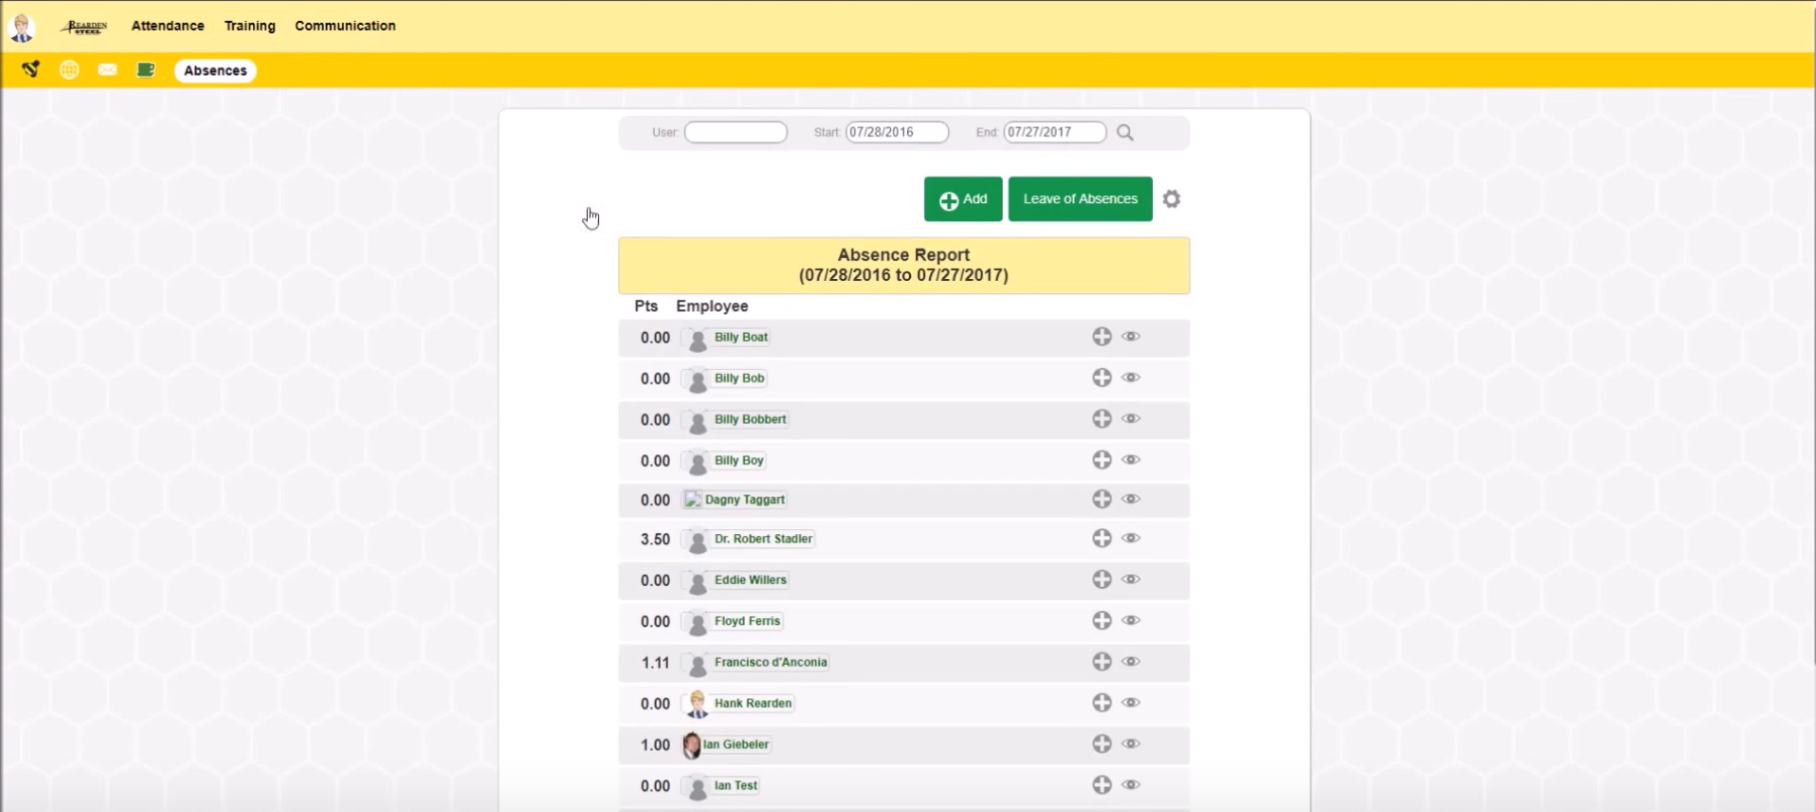The image size is (1816, 812).
Task: View absences of Ian Giebeler
Action: 1131,744
